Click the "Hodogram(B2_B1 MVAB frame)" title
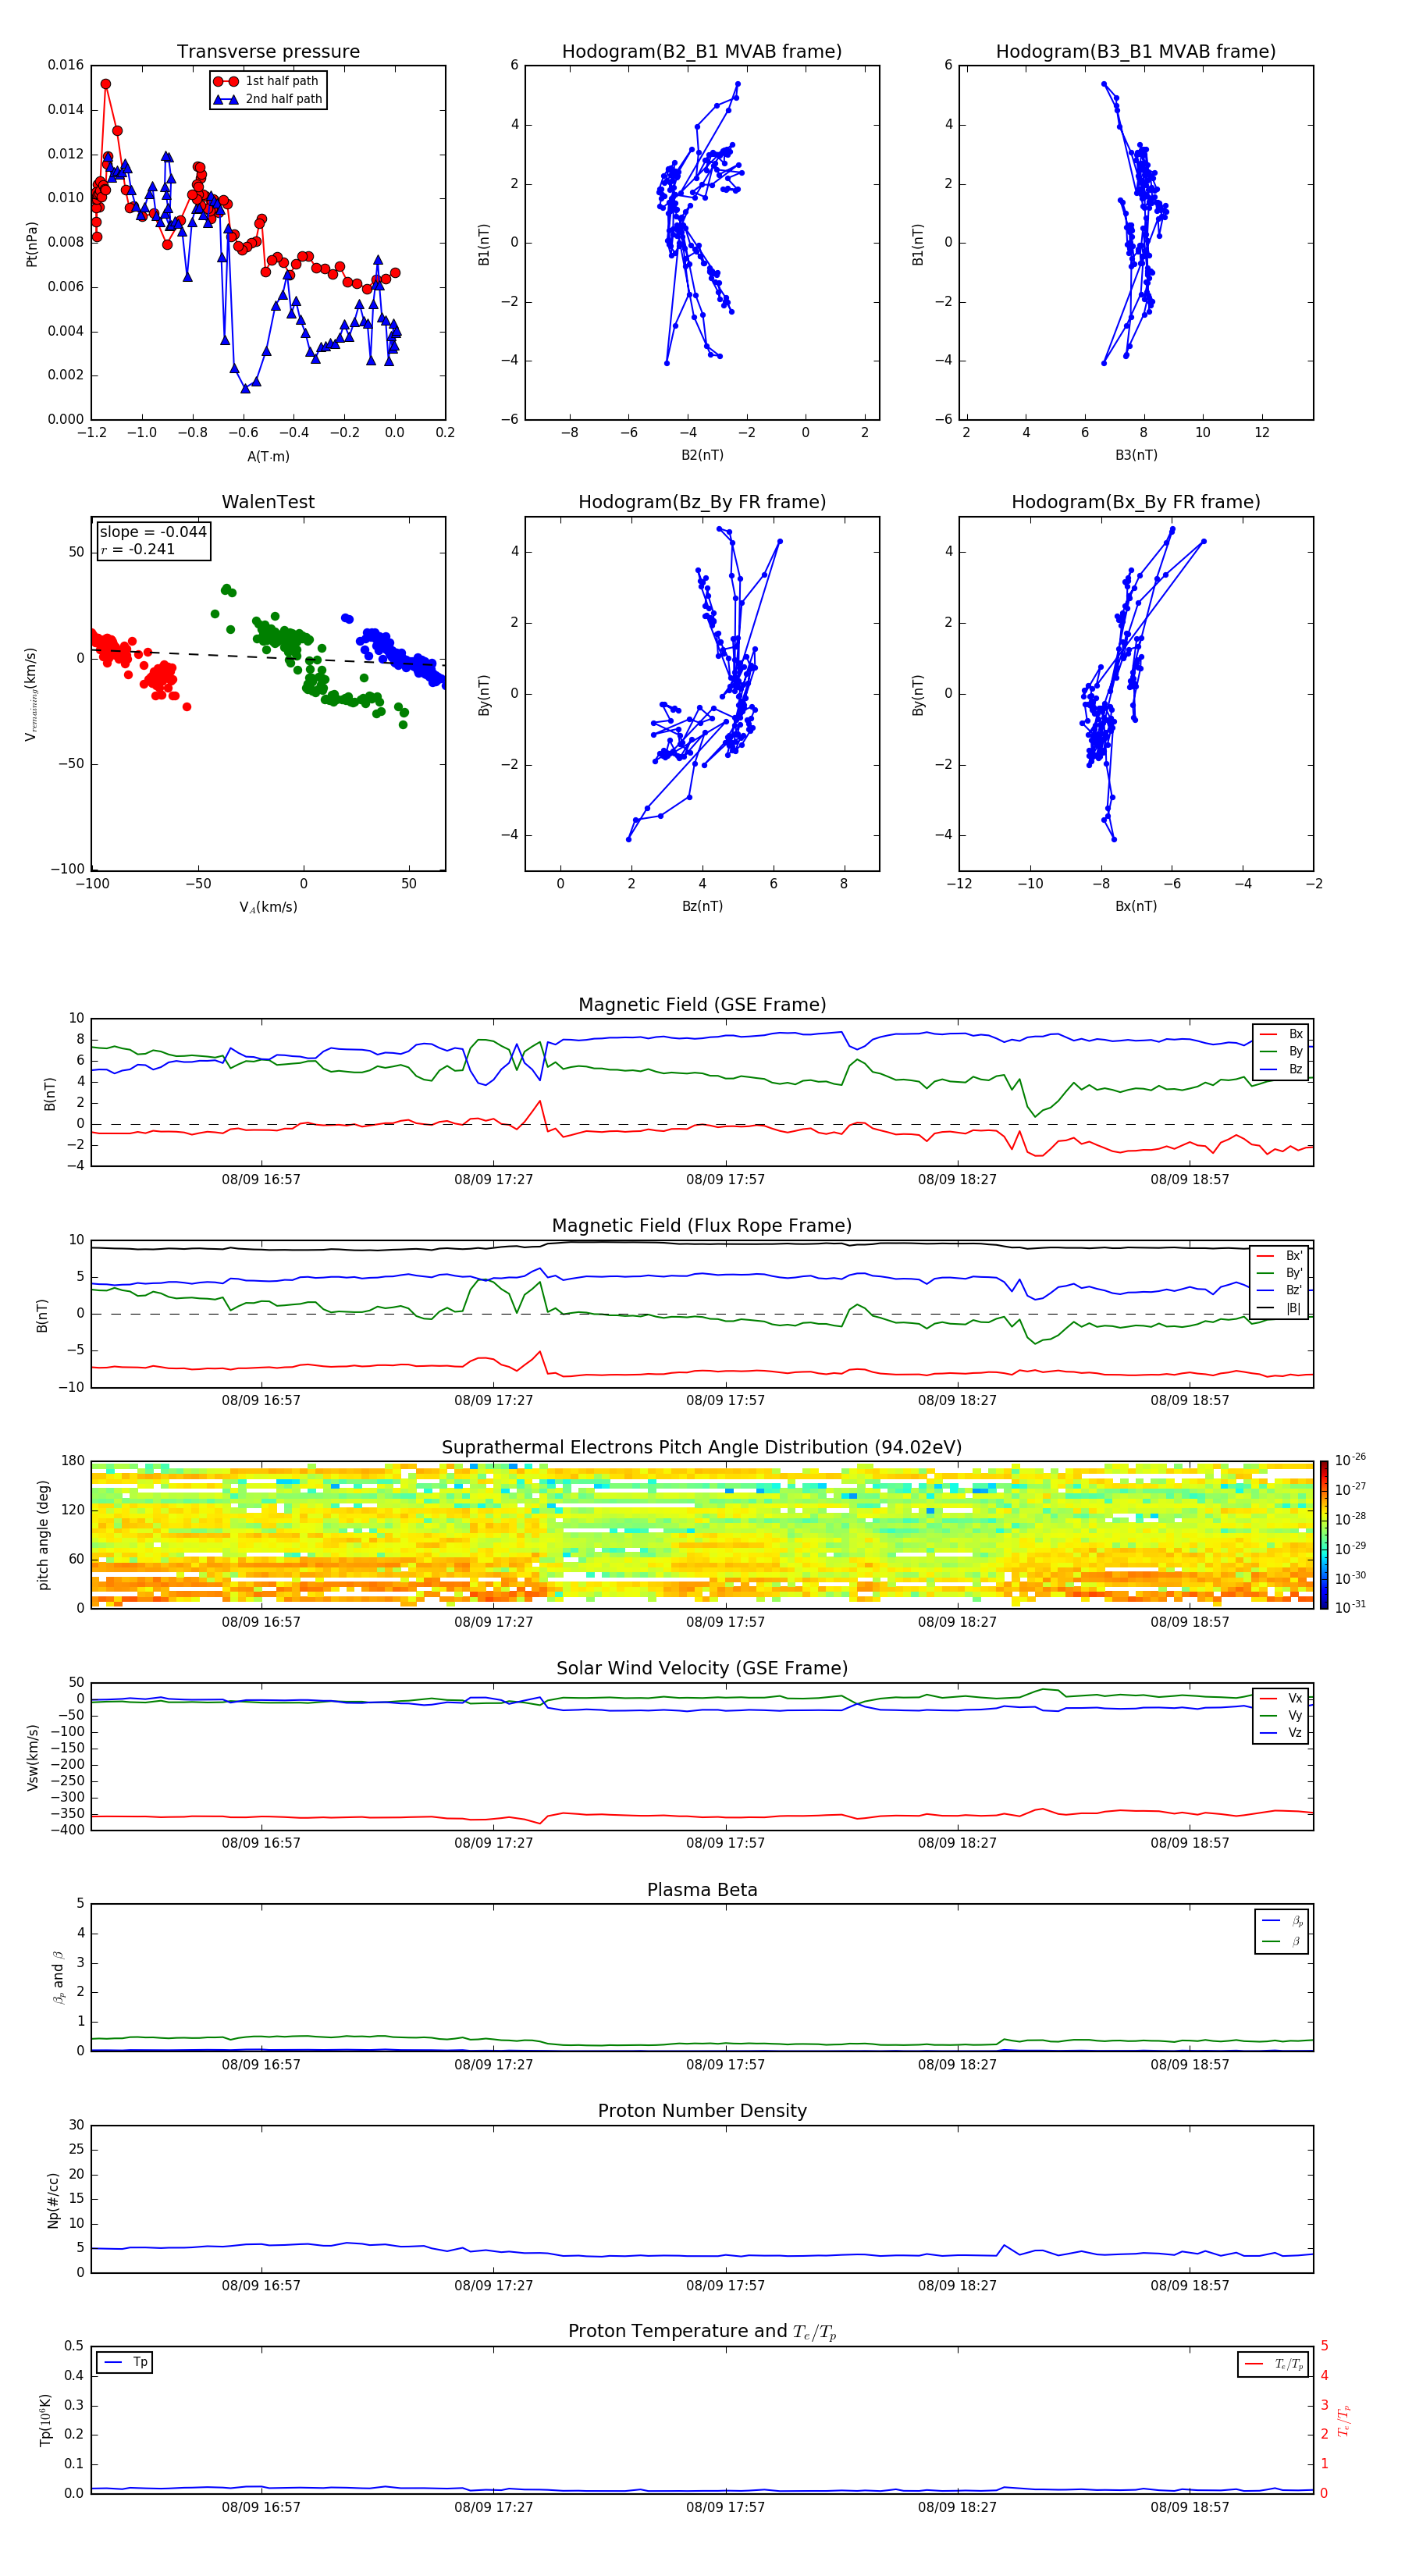The image size is (1405, 2576). click(702, 52)
